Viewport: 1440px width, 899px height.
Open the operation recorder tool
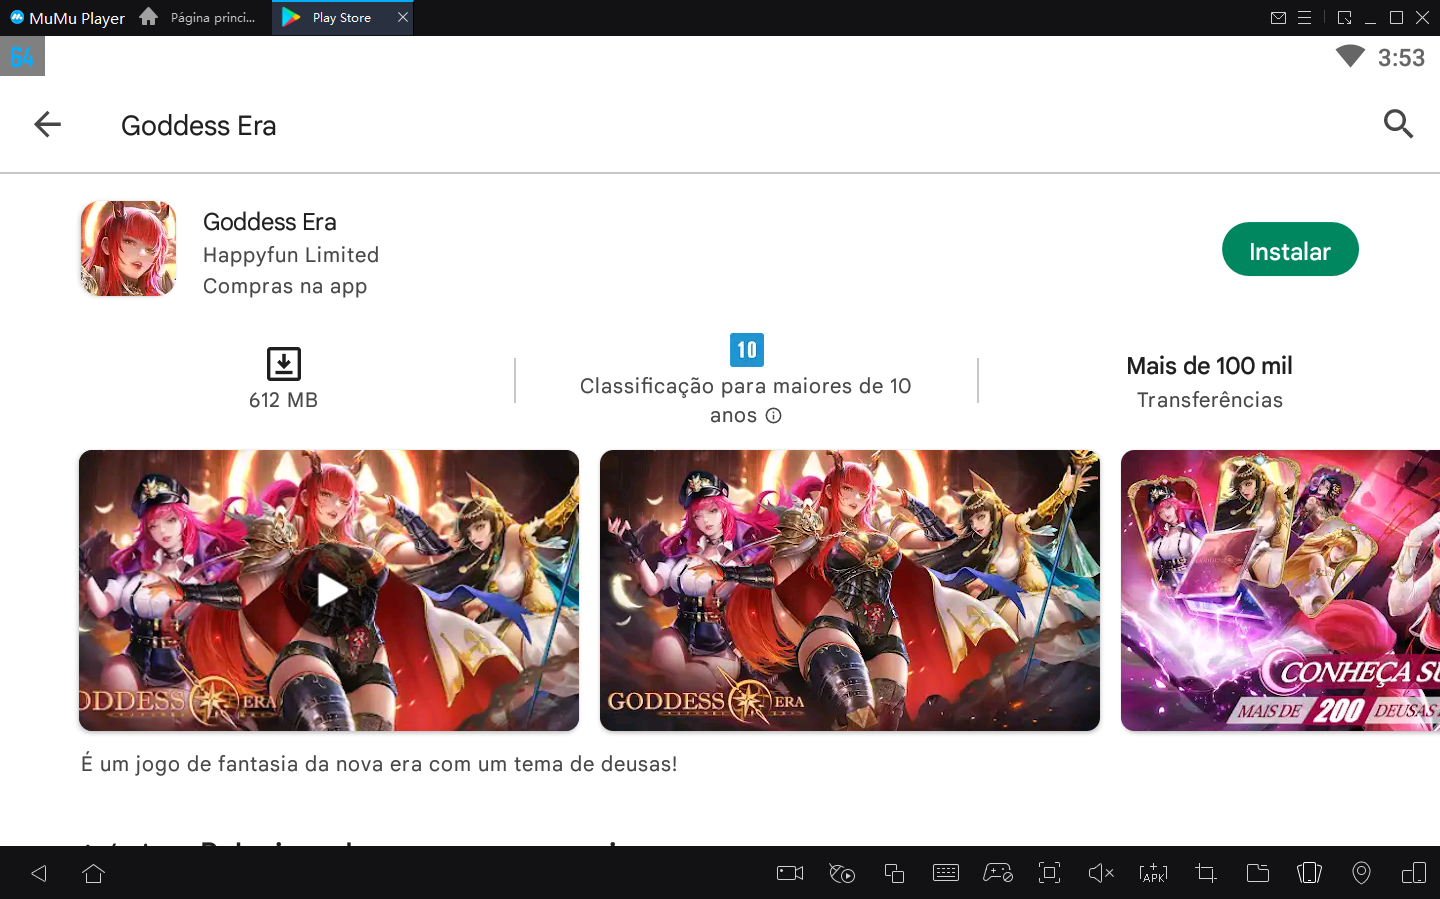[842, 873]
